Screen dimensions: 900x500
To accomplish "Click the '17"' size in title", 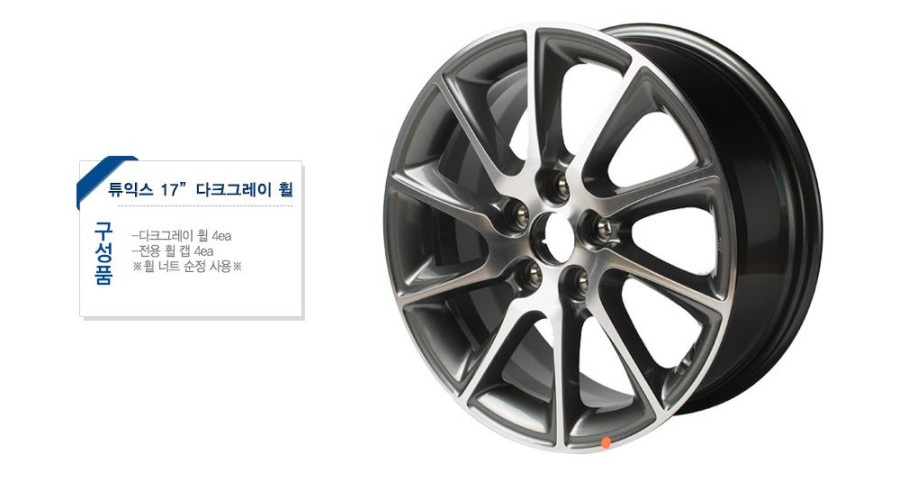I will (174, 189).
